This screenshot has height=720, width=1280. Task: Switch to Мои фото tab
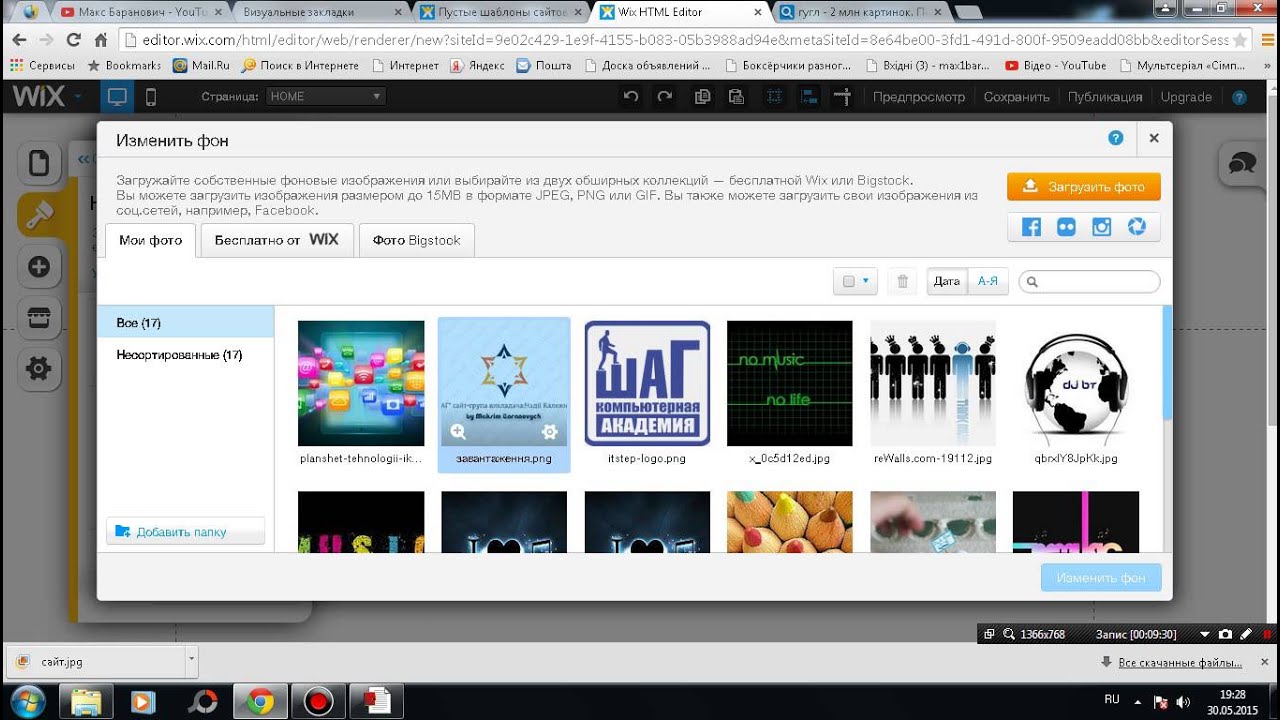(x=151, y=240)
